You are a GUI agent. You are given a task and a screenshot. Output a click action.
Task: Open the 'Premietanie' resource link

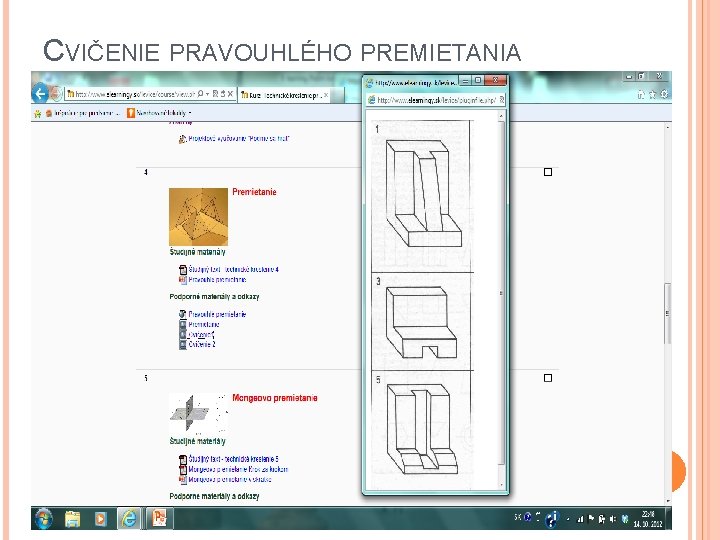point(204,325)
